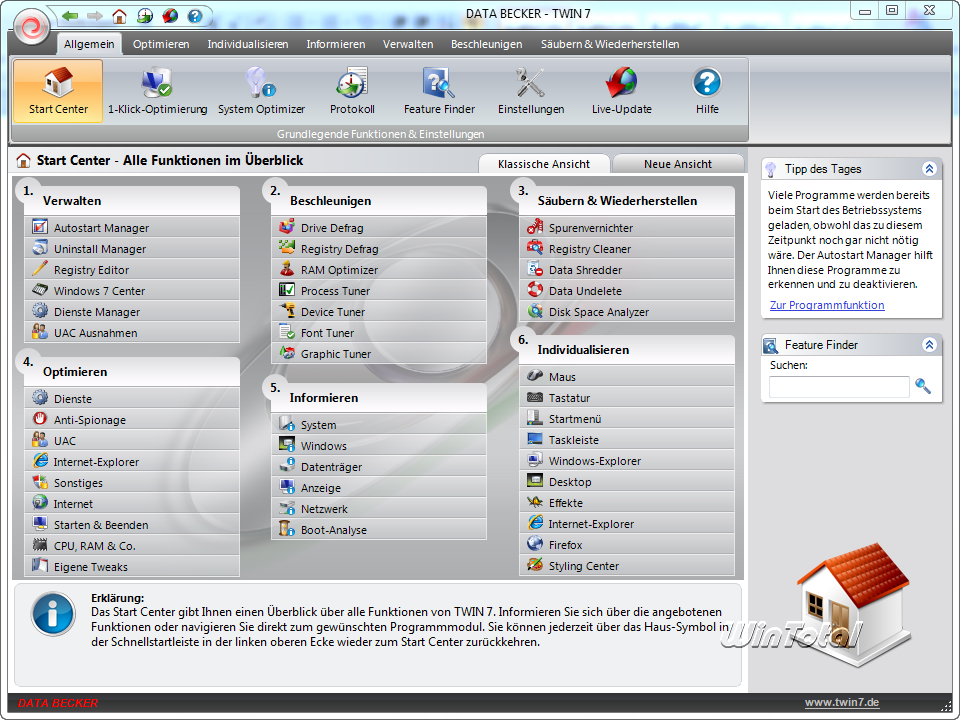The image size is (960, 720).
Task: Open CPU, RAM & Co. options
Action: click(132, 546)
